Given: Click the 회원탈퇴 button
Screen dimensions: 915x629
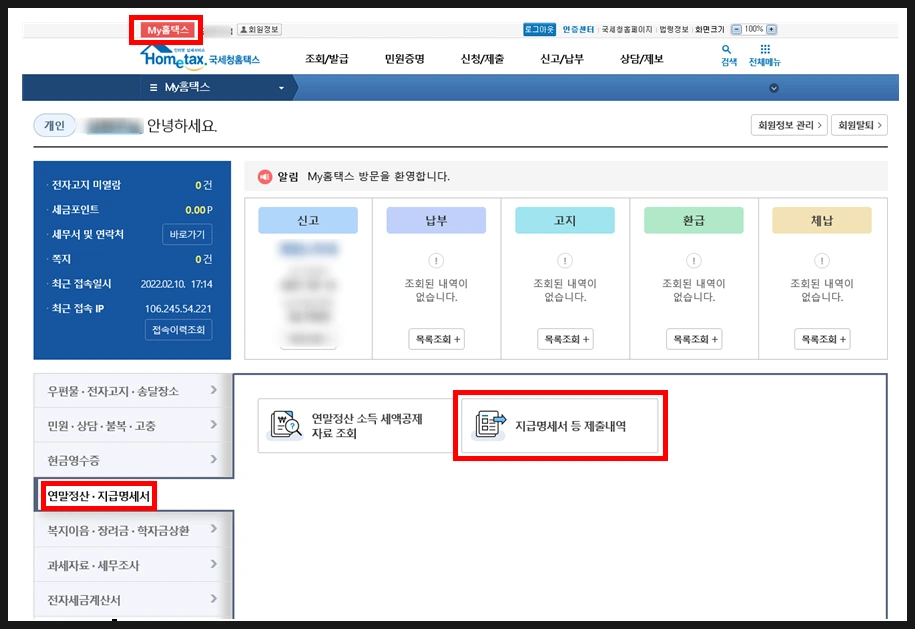Looking at the screenshot, I should [859, 124].
